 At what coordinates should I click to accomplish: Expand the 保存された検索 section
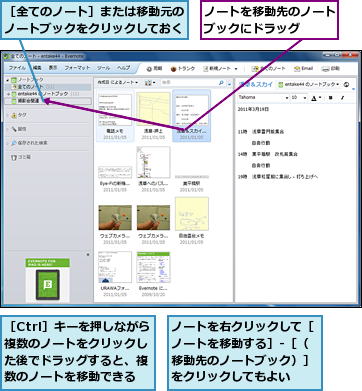(8, 143)
